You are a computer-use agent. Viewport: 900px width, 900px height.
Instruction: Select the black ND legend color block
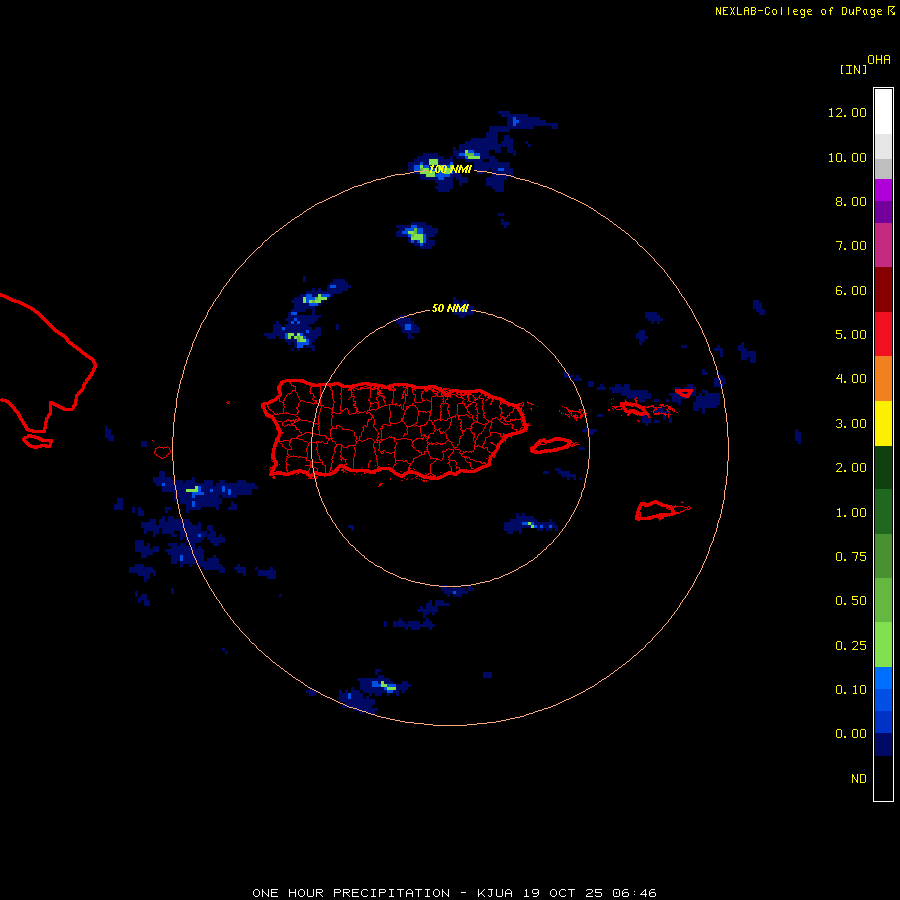coord(883,778)
